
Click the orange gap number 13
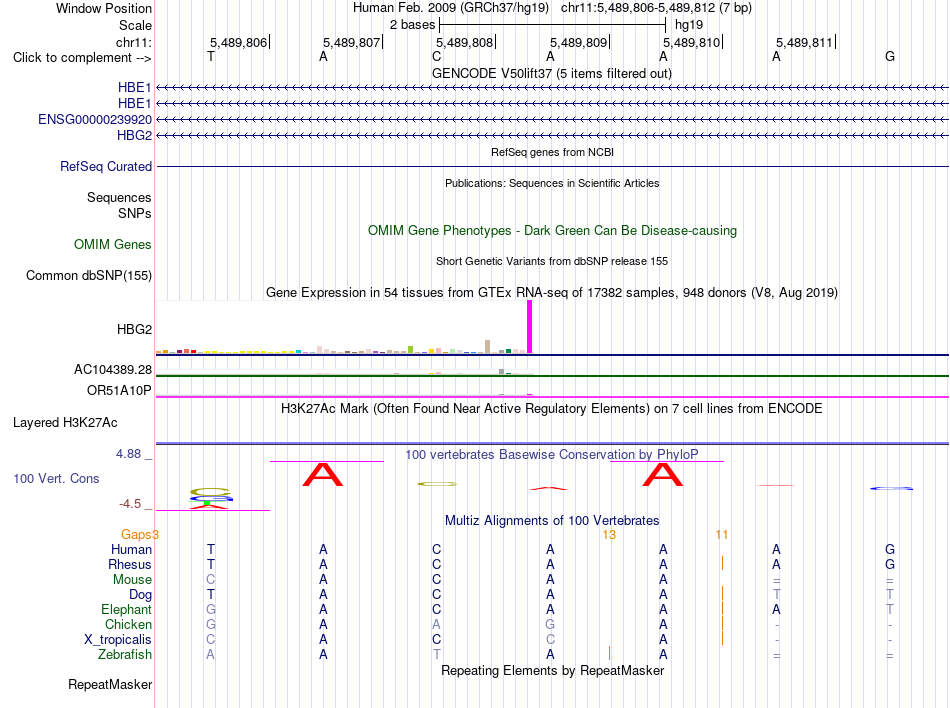coord(609,534)
